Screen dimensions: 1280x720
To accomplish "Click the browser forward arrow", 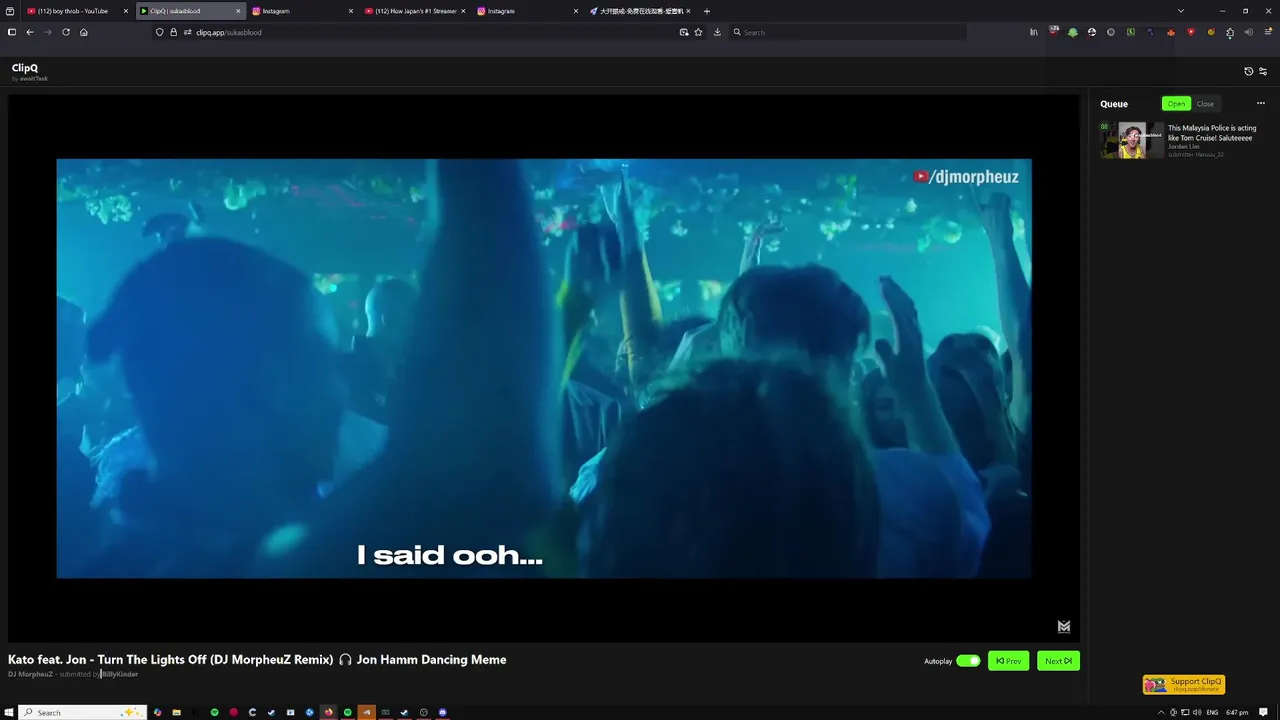I will pyautogui.click(x=47, y=32).
